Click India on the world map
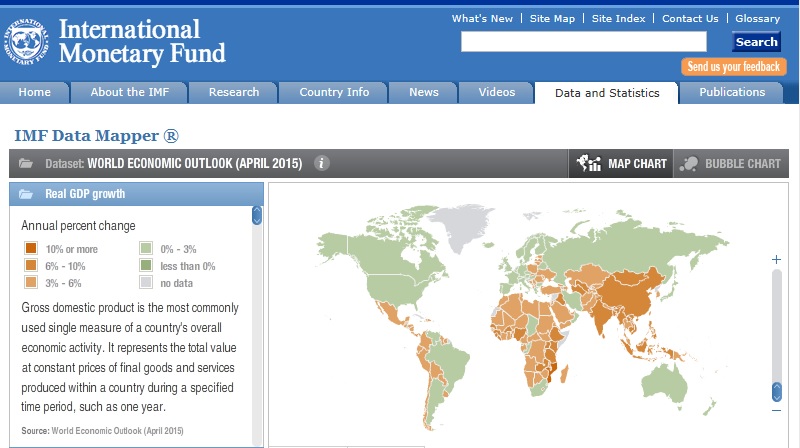 pos(601,315)
